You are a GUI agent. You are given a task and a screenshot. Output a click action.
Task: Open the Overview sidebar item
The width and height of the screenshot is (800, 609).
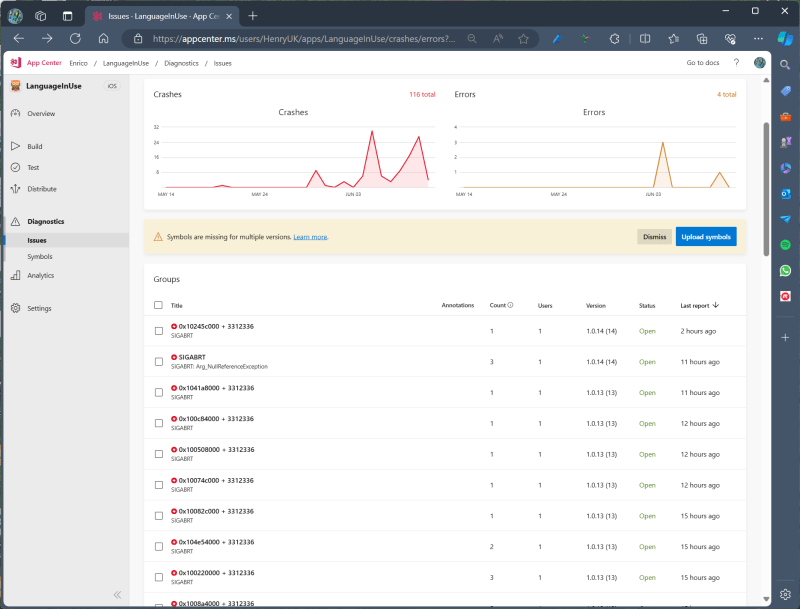41,114
